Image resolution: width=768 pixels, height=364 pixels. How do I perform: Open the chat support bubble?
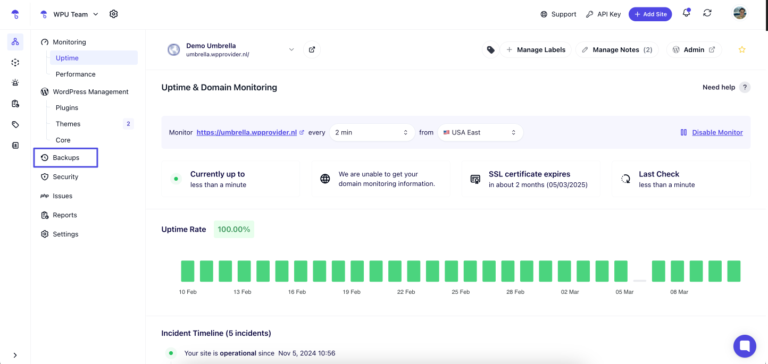pos(744,346)
